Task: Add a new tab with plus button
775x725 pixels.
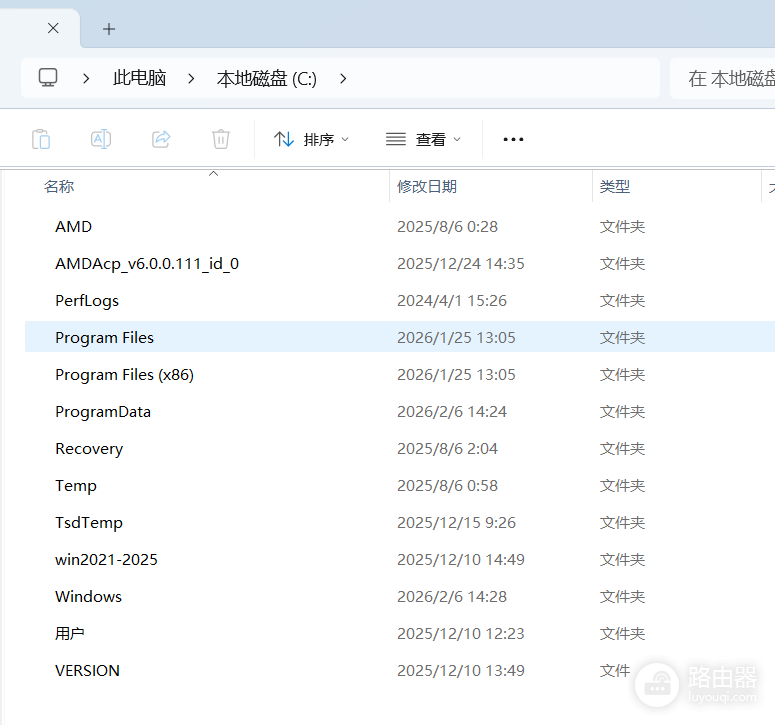Action: pos(109,29)
